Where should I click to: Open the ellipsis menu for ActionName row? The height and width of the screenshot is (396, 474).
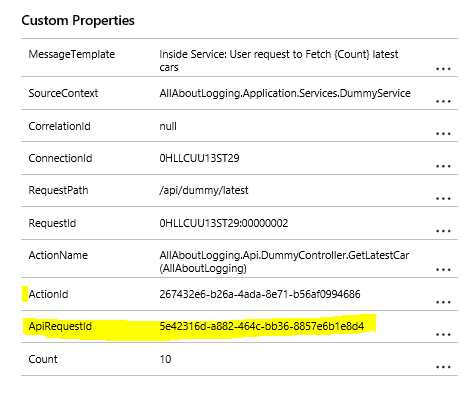click(x=443, y=270)
